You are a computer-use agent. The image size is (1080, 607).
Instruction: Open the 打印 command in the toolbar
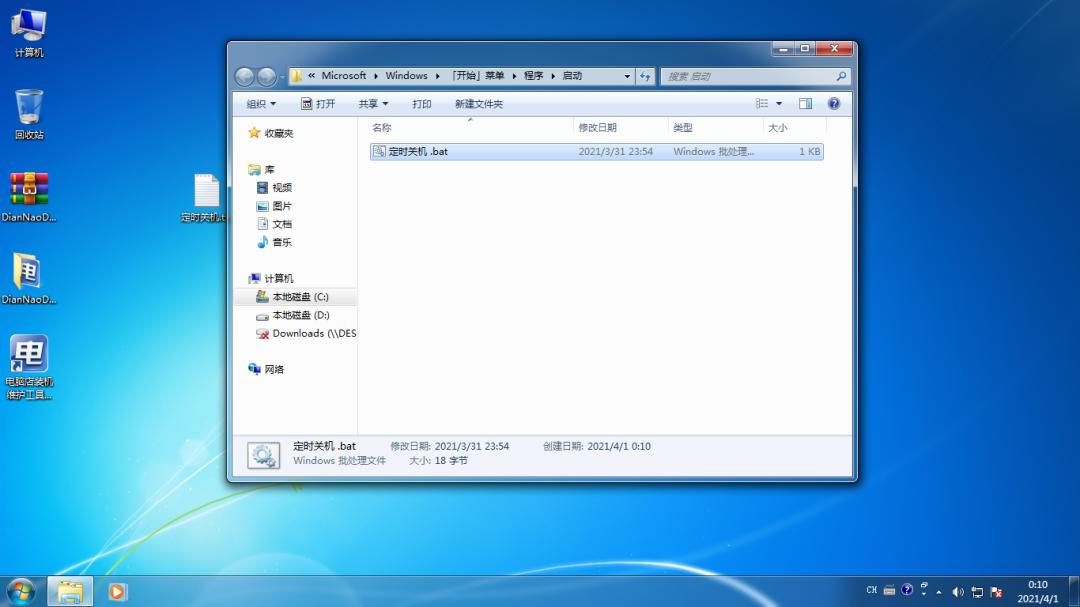pyautogui.click(x=419, y=103)
